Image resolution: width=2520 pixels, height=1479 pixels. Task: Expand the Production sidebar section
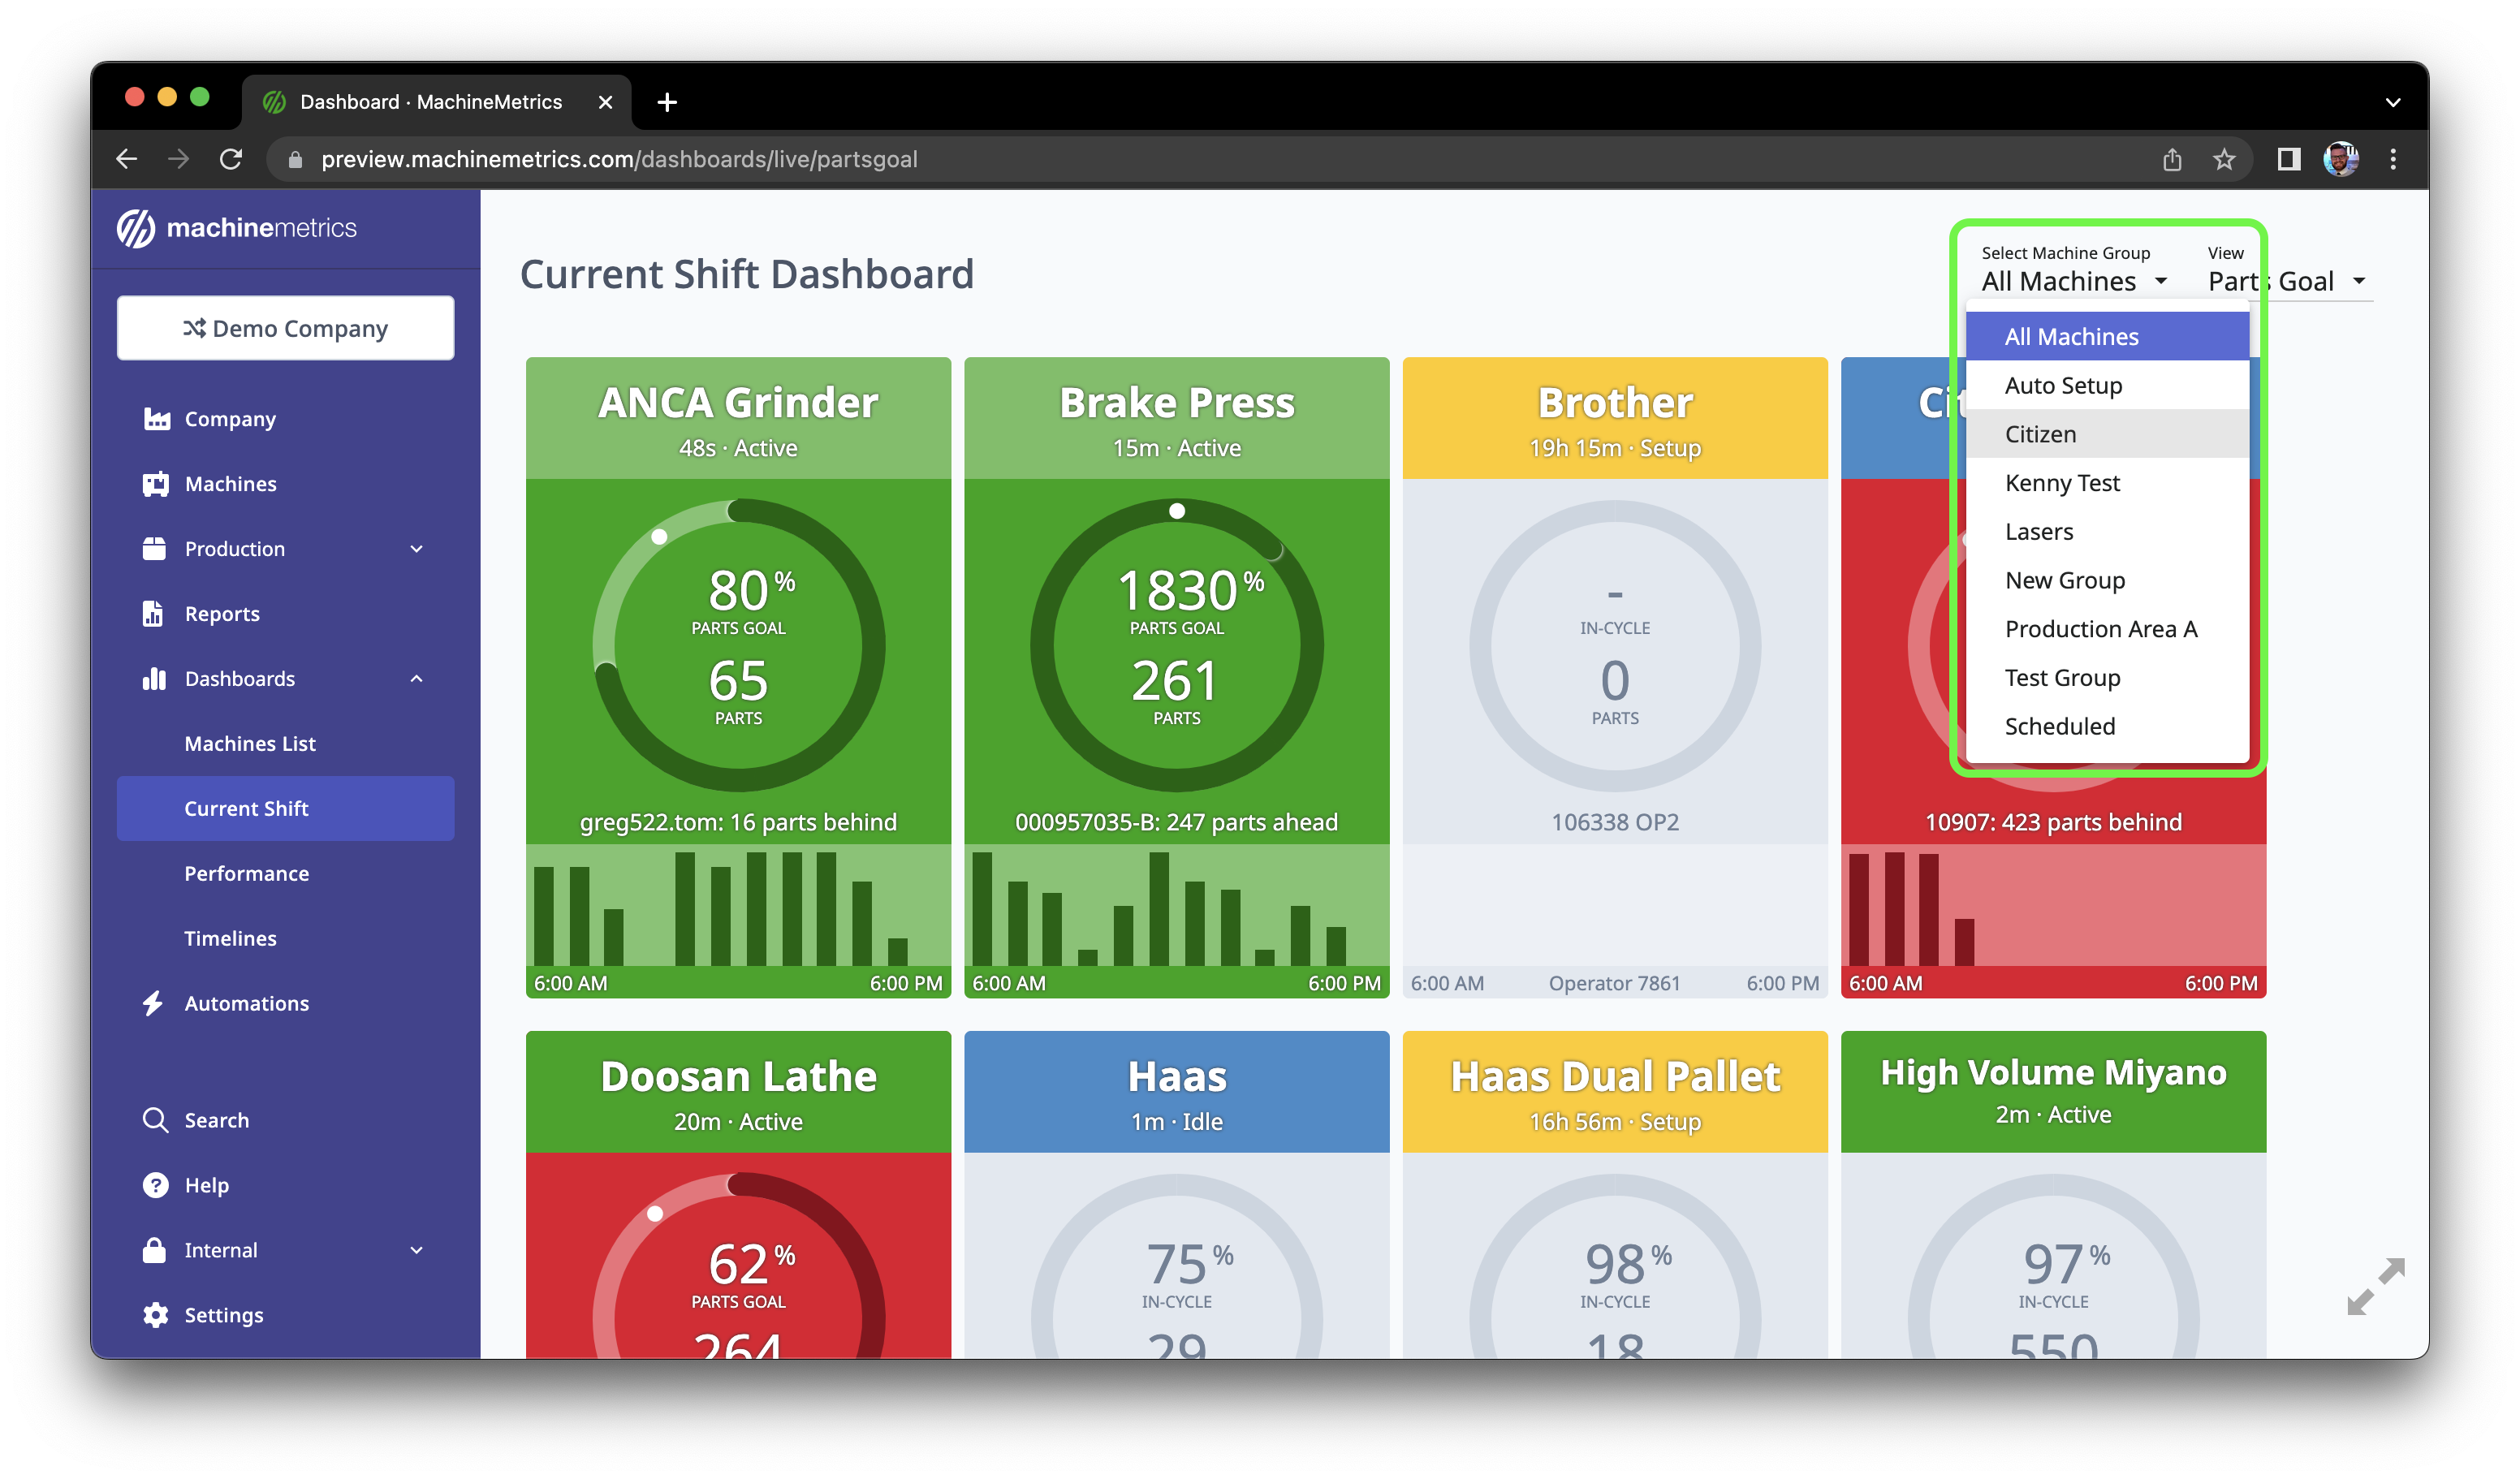click(x=416, y=548)
